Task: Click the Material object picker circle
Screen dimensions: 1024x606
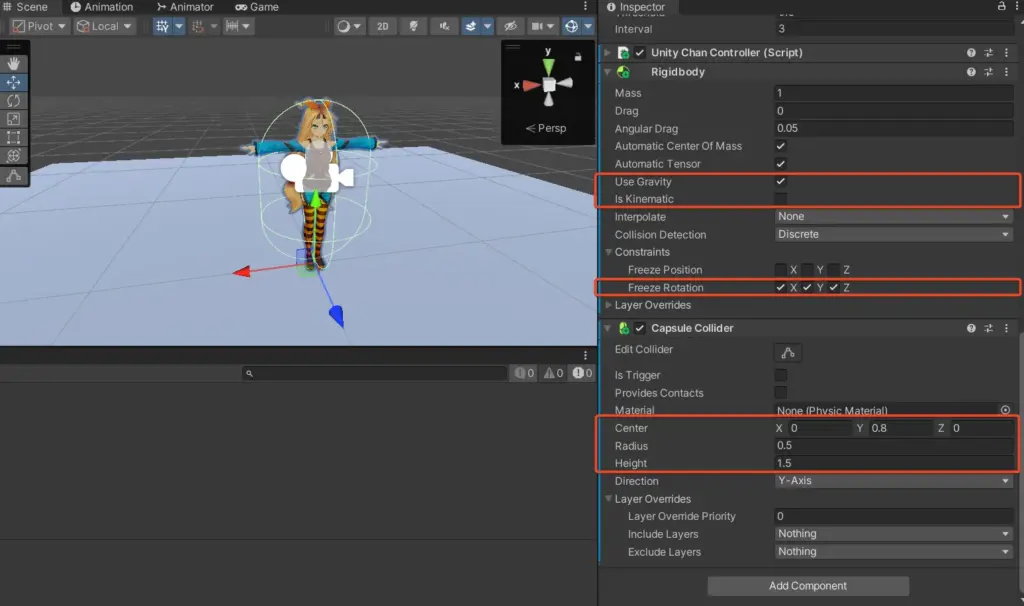Action: [x=1005, y=410]
